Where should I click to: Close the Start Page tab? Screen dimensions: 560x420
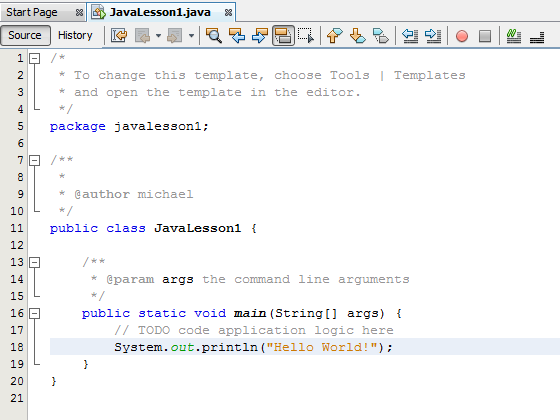coord(79,13)
